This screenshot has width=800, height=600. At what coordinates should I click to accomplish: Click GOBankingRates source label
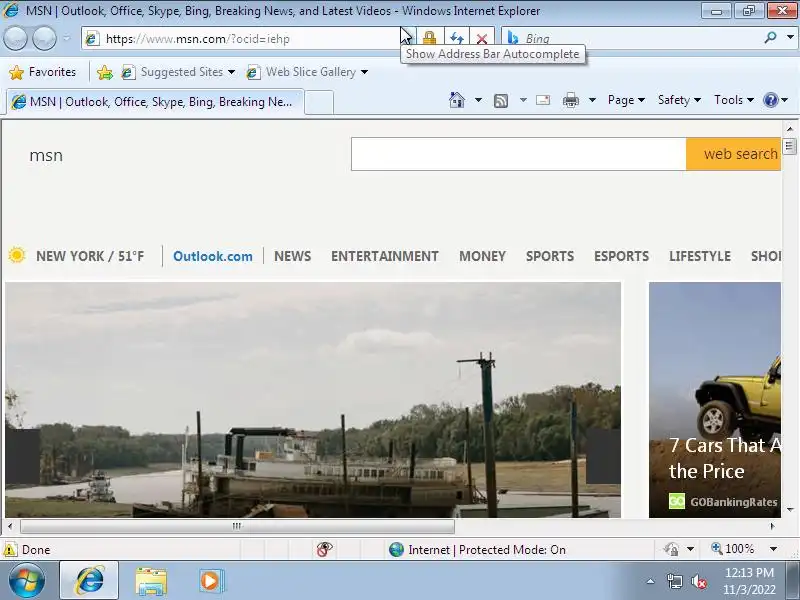click(x=734, y=502)
